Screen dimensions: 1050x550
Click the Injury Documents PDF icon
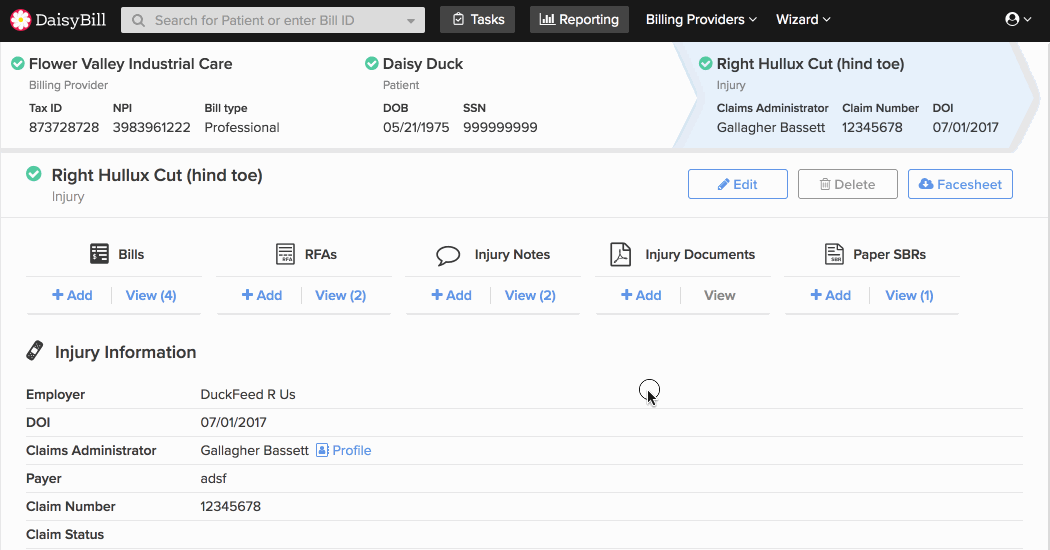(621, 255)
